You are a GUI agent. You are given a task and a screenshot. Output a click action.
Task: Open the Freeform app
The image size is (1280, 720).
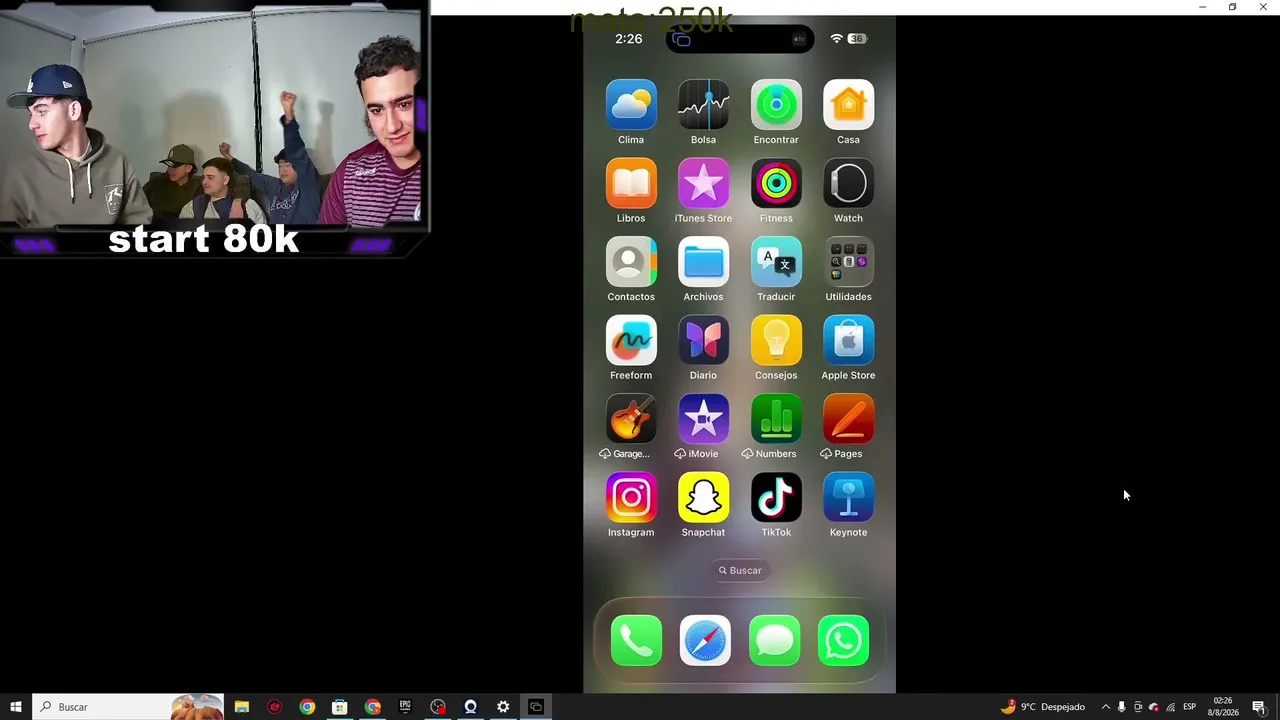coord(631,341)
